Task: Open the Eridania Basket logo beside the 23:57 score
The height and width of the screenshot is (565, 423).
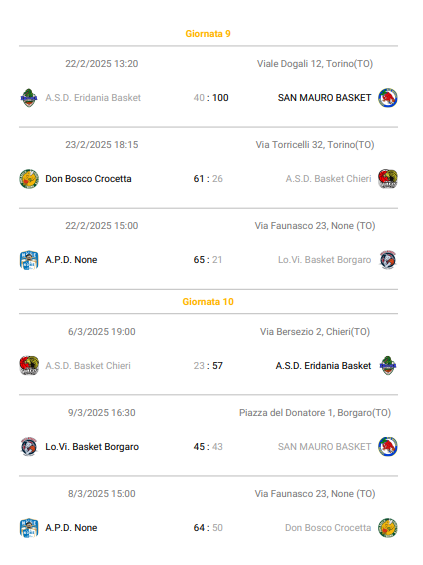Action: tap(388, 366)
